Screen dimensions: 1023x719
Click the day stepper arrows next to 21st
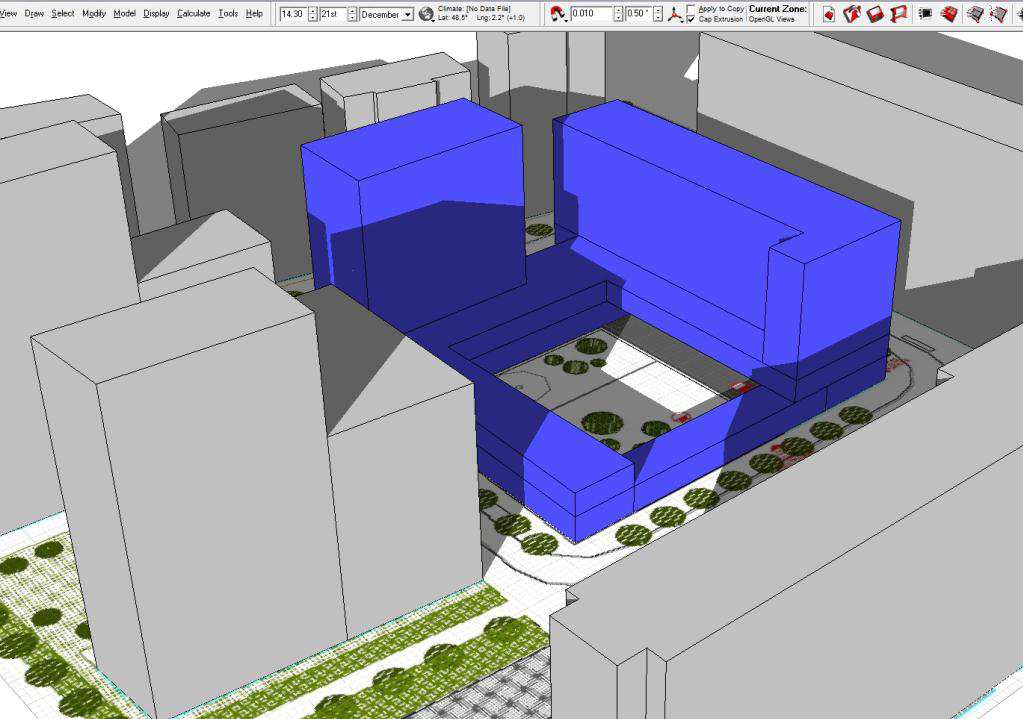[x=352, y=14]
